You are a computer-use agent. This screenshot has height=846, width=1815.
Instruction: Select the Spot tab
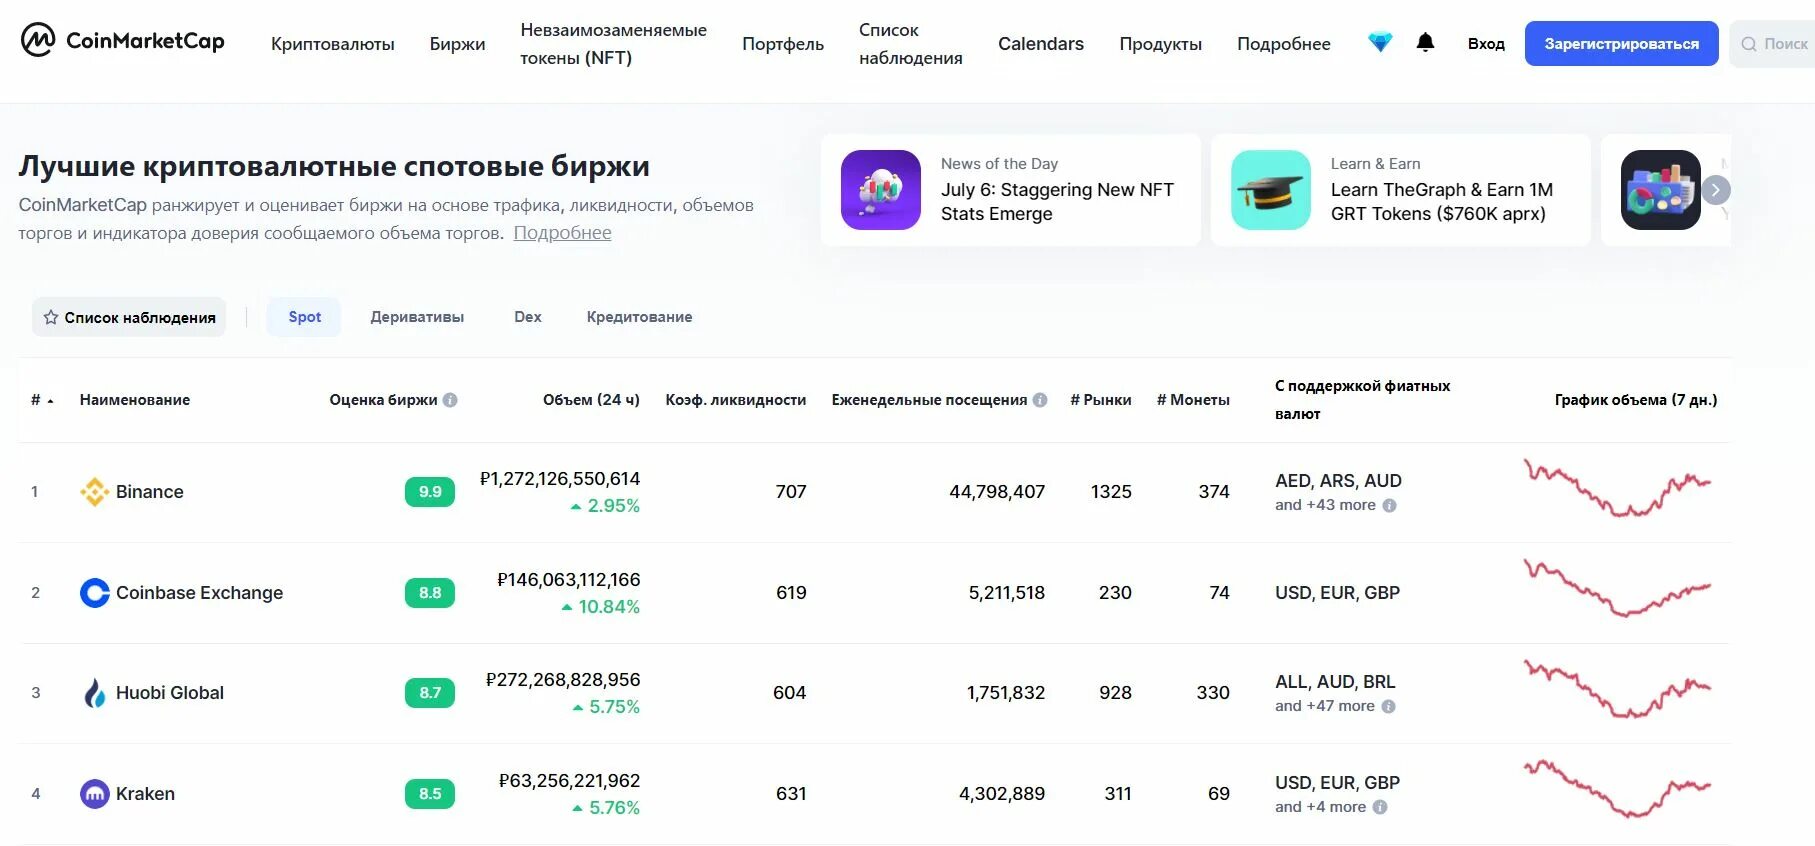point(304,317)
